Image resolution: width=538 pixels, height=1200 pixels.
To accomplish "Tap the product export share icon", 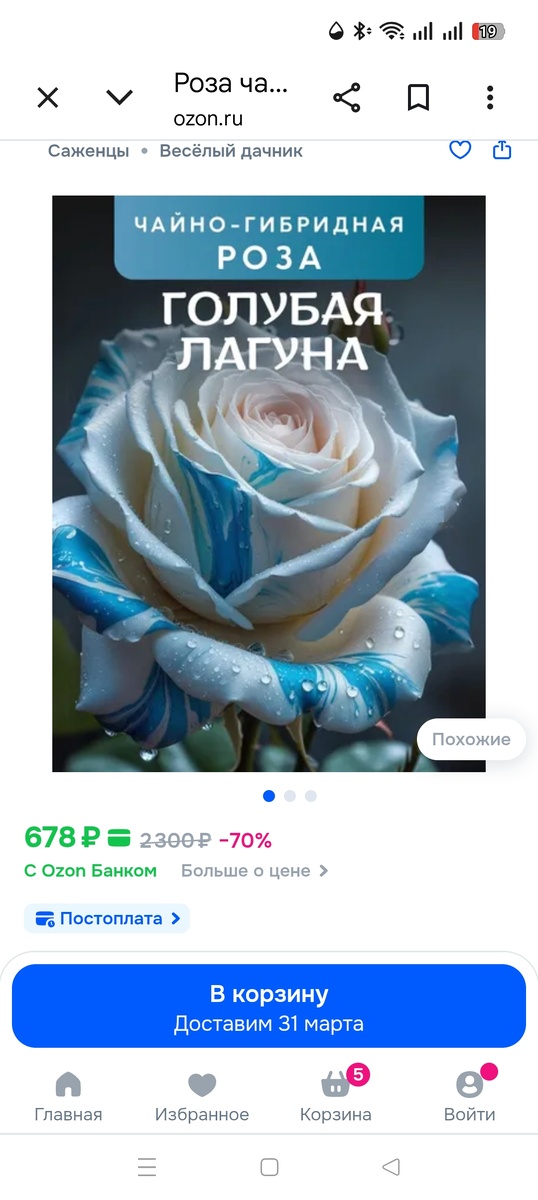I will pos(502,150).
